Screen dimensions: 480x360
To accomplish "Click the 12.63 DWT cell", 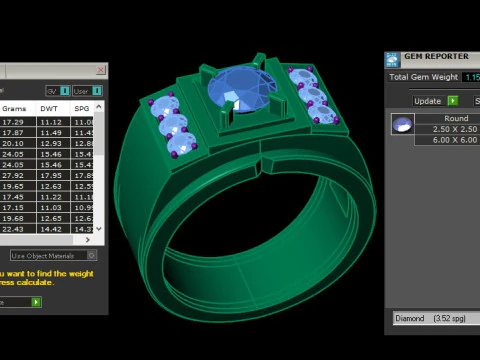I will [53, 186].
